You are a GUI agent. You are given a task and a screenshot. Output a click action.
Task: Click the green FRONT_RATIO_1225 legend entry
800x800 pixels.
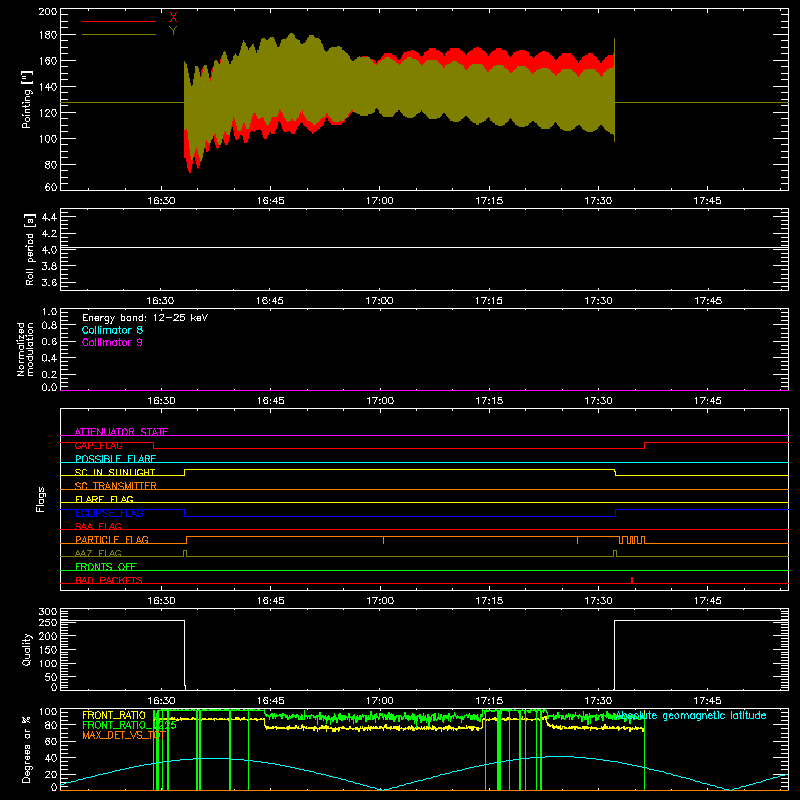tap(129, 725)
